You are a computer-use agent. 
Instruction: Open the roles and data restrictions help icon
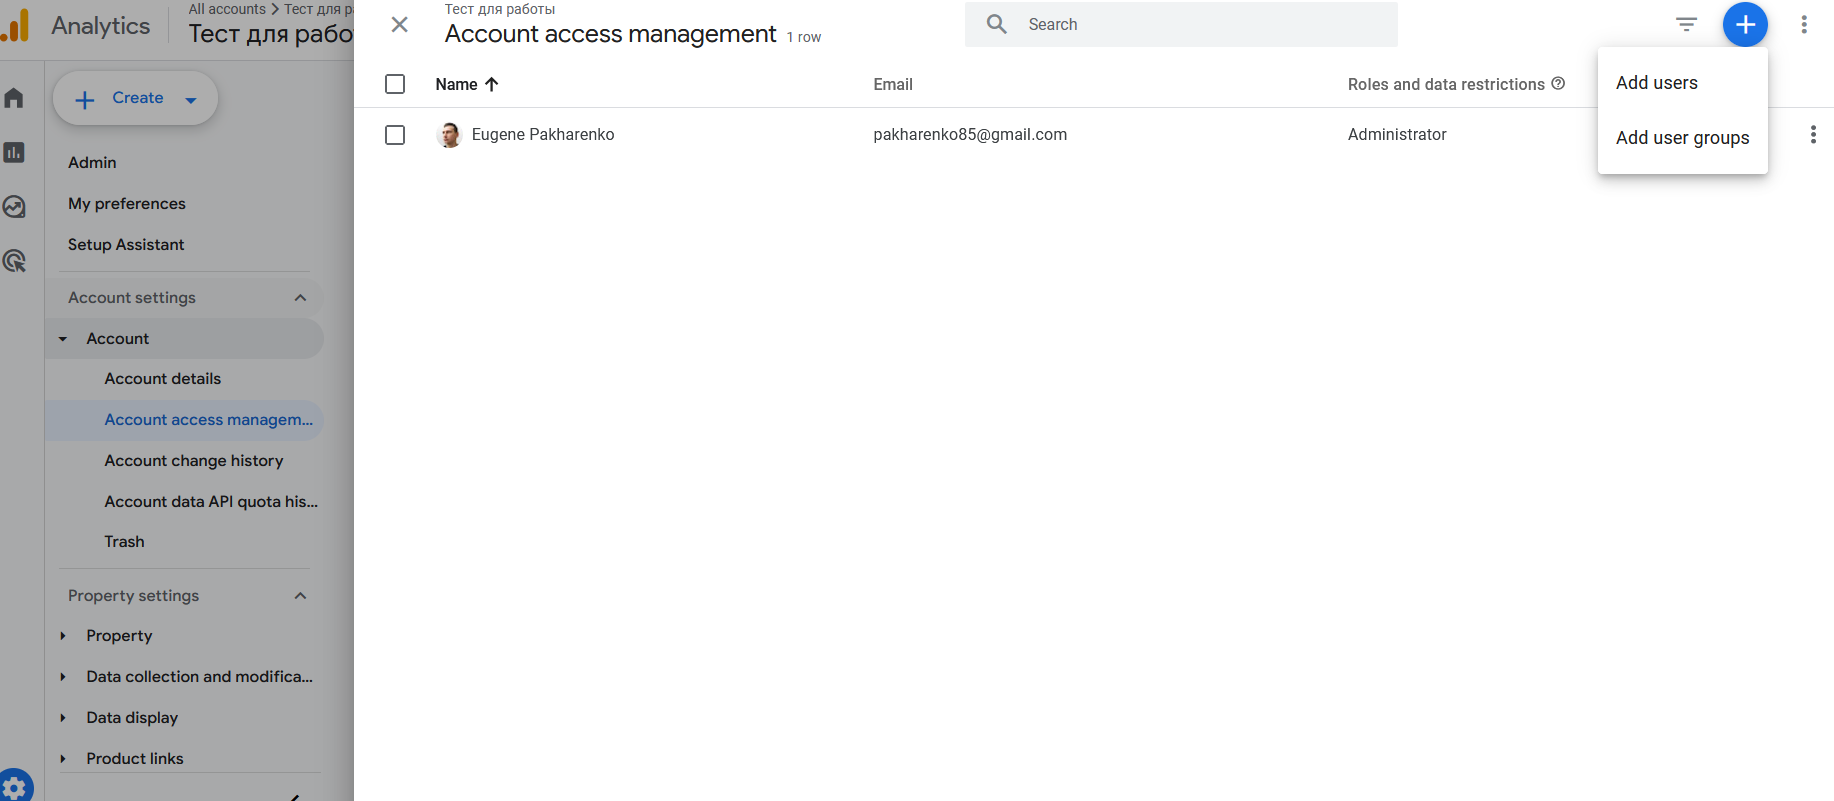(x=1558, y=84)
